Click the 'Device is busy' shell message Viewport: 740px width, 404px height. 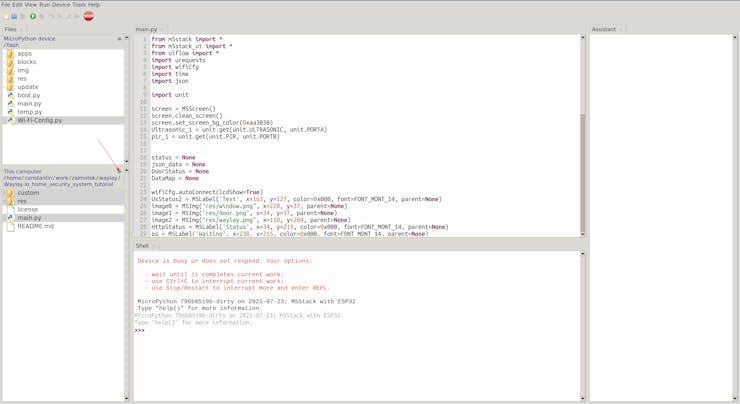[x=225, y=261]
